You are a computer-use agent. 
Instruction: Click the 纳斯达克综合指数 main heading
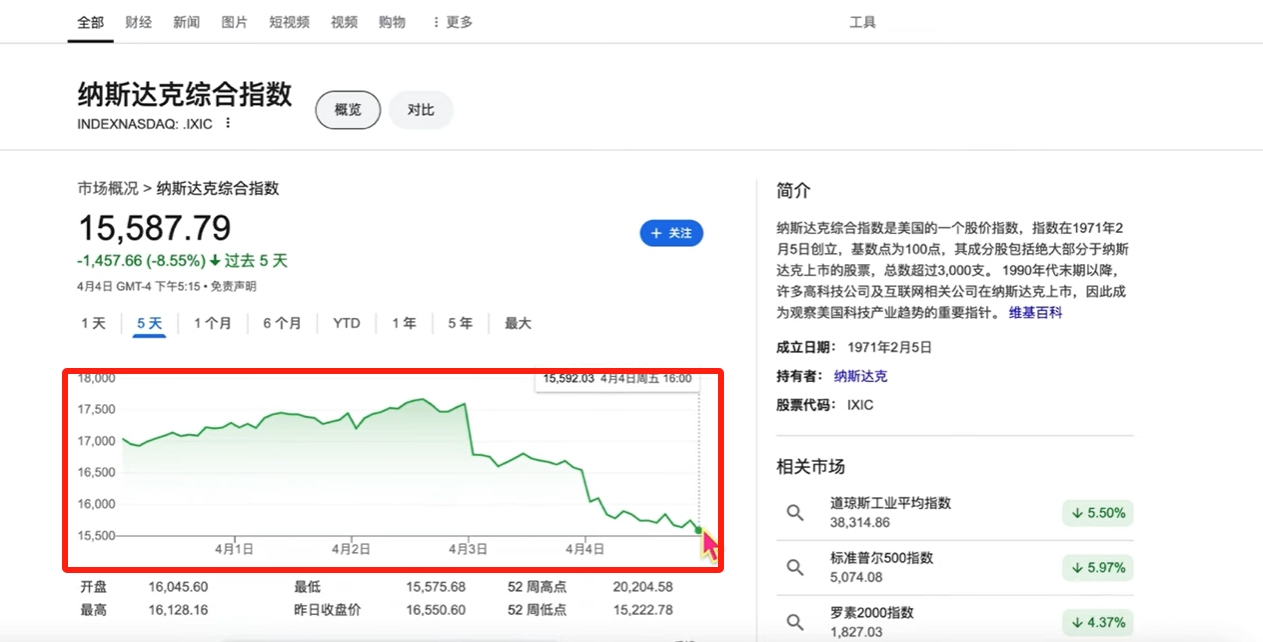click(185, 94)
